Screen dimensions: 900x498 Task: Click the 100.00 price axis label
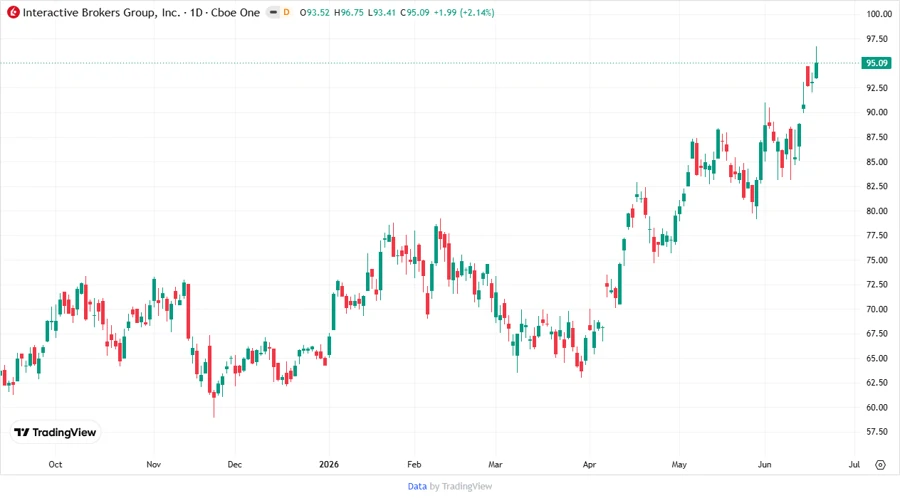point(879,14)
